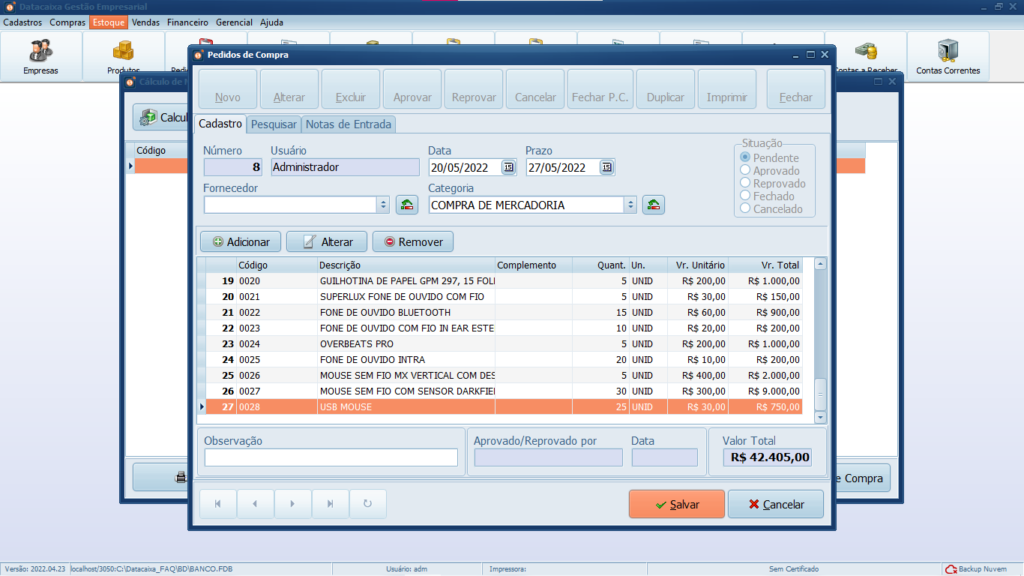Expand the Fornecedor dropdown
1024x576 pixels.
(x=383, y=205)
